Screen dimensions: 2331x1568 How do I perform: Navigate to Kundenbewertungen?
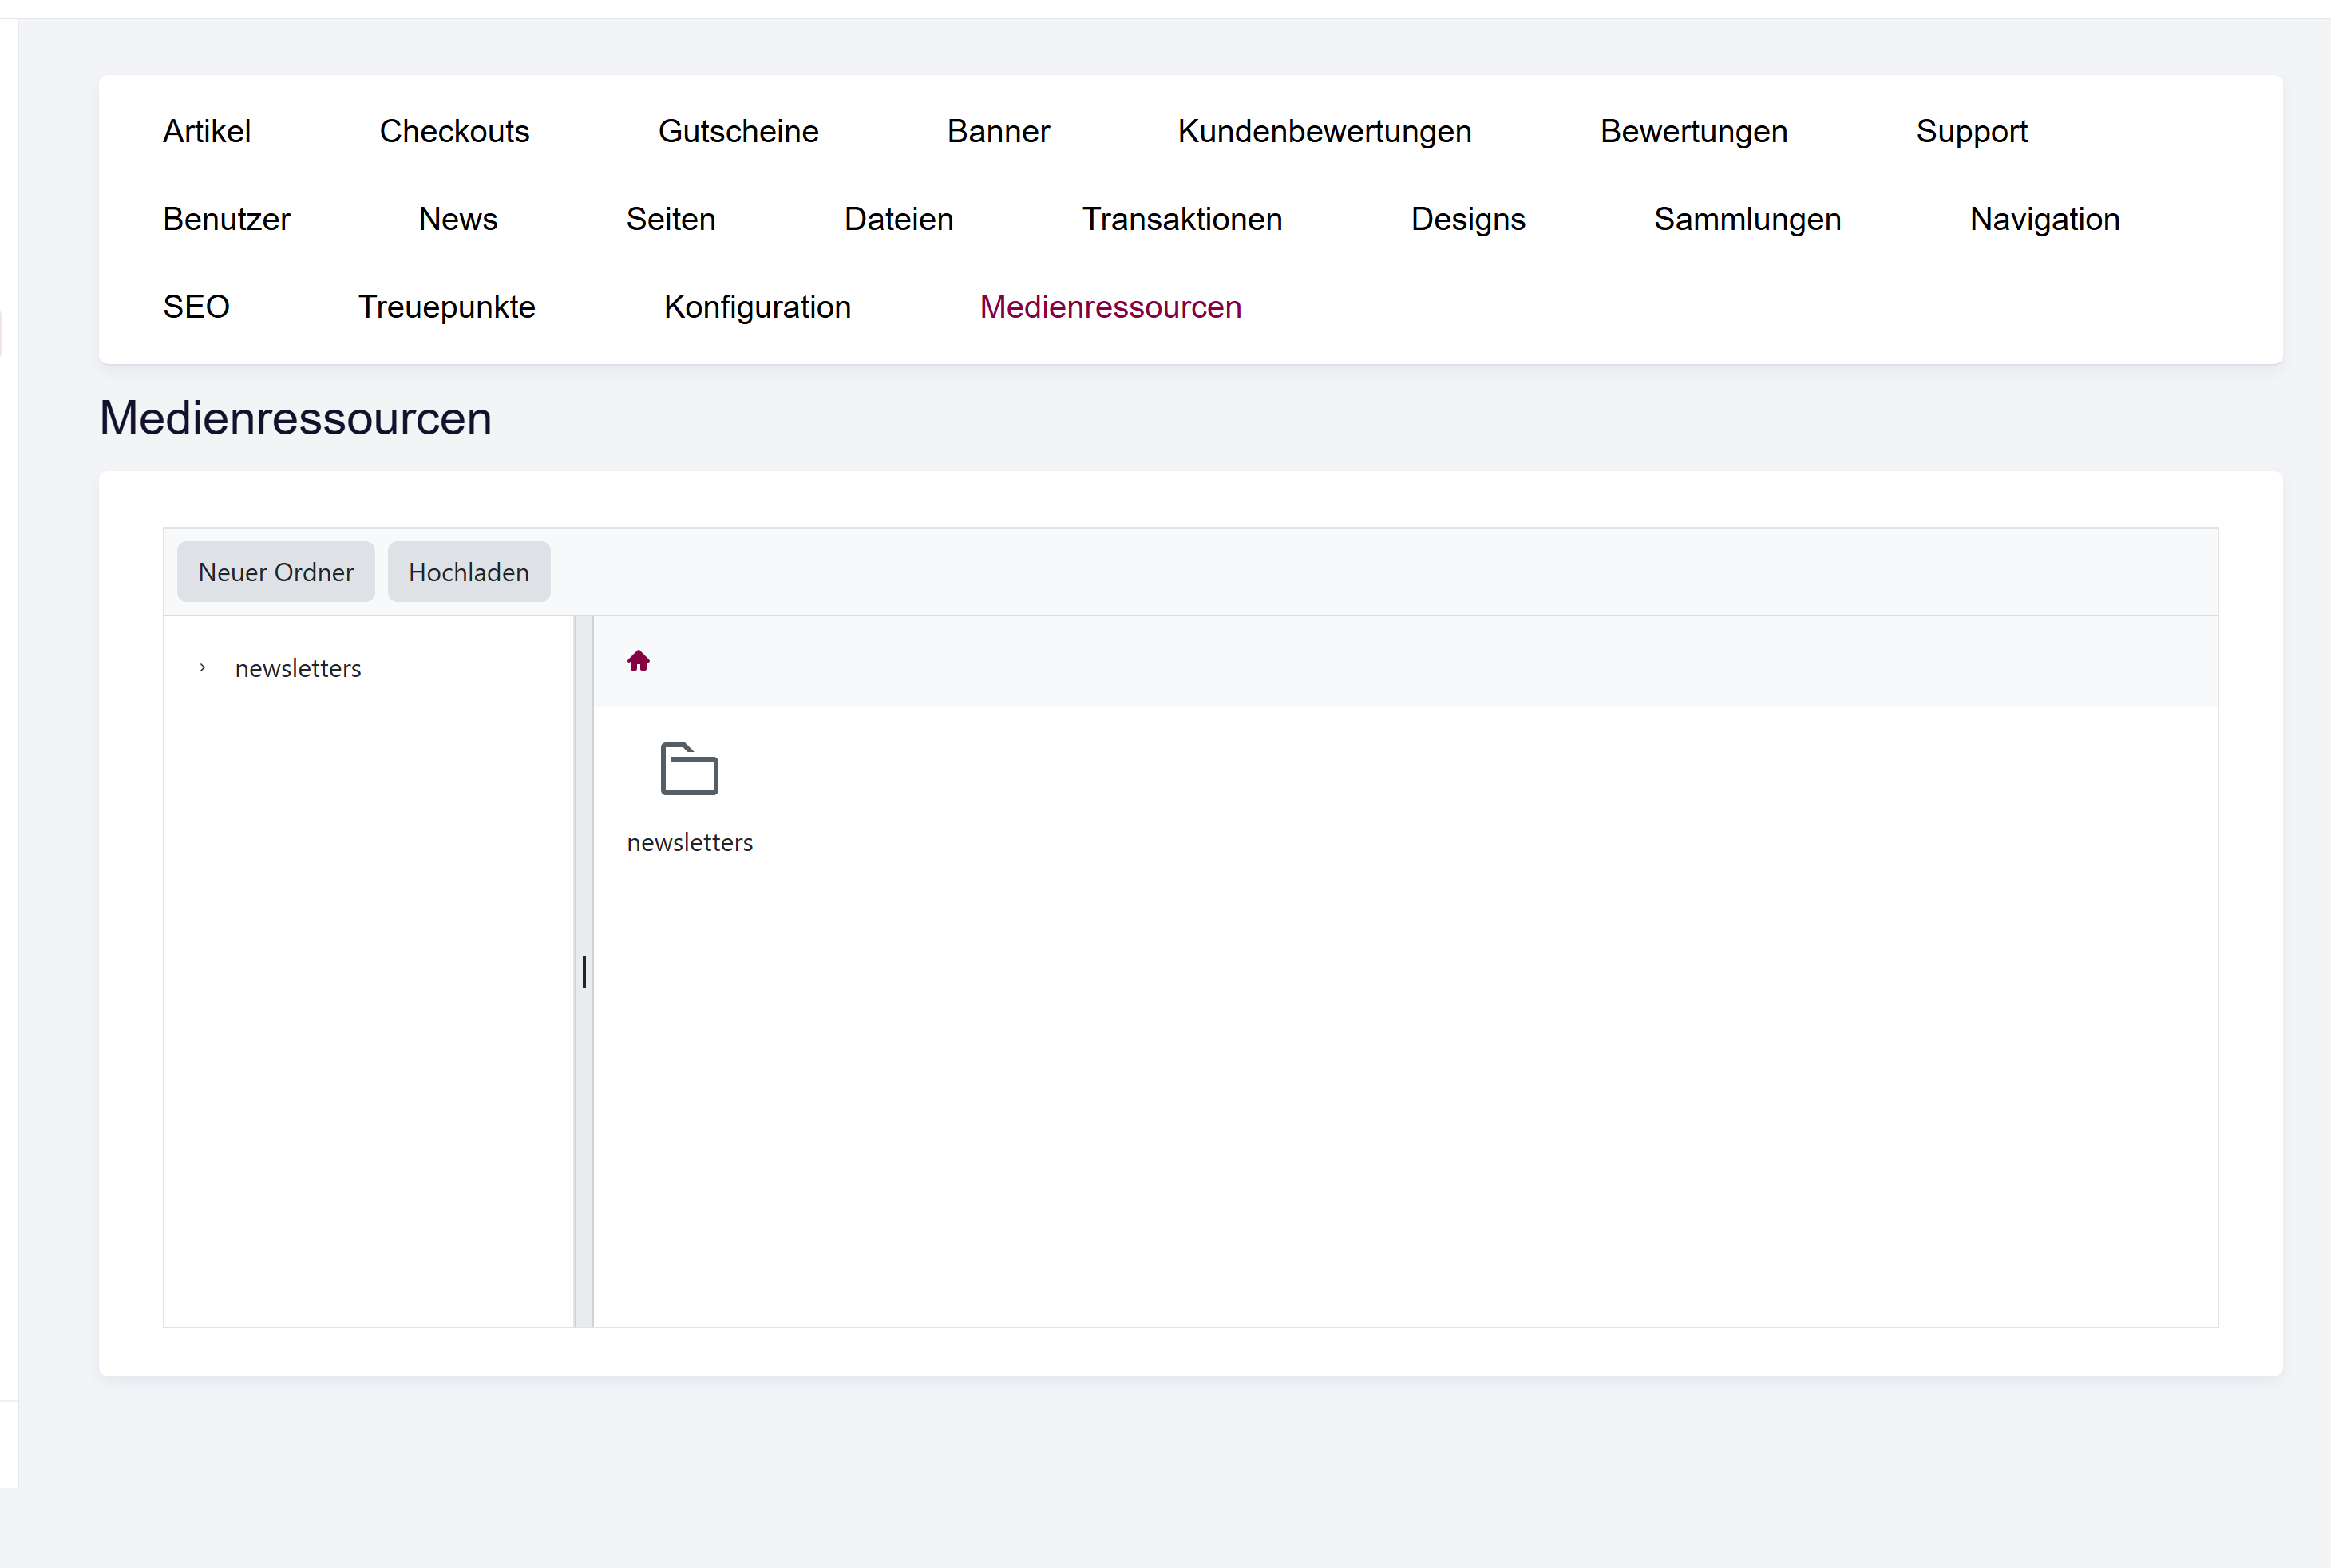coord(1324,131)
